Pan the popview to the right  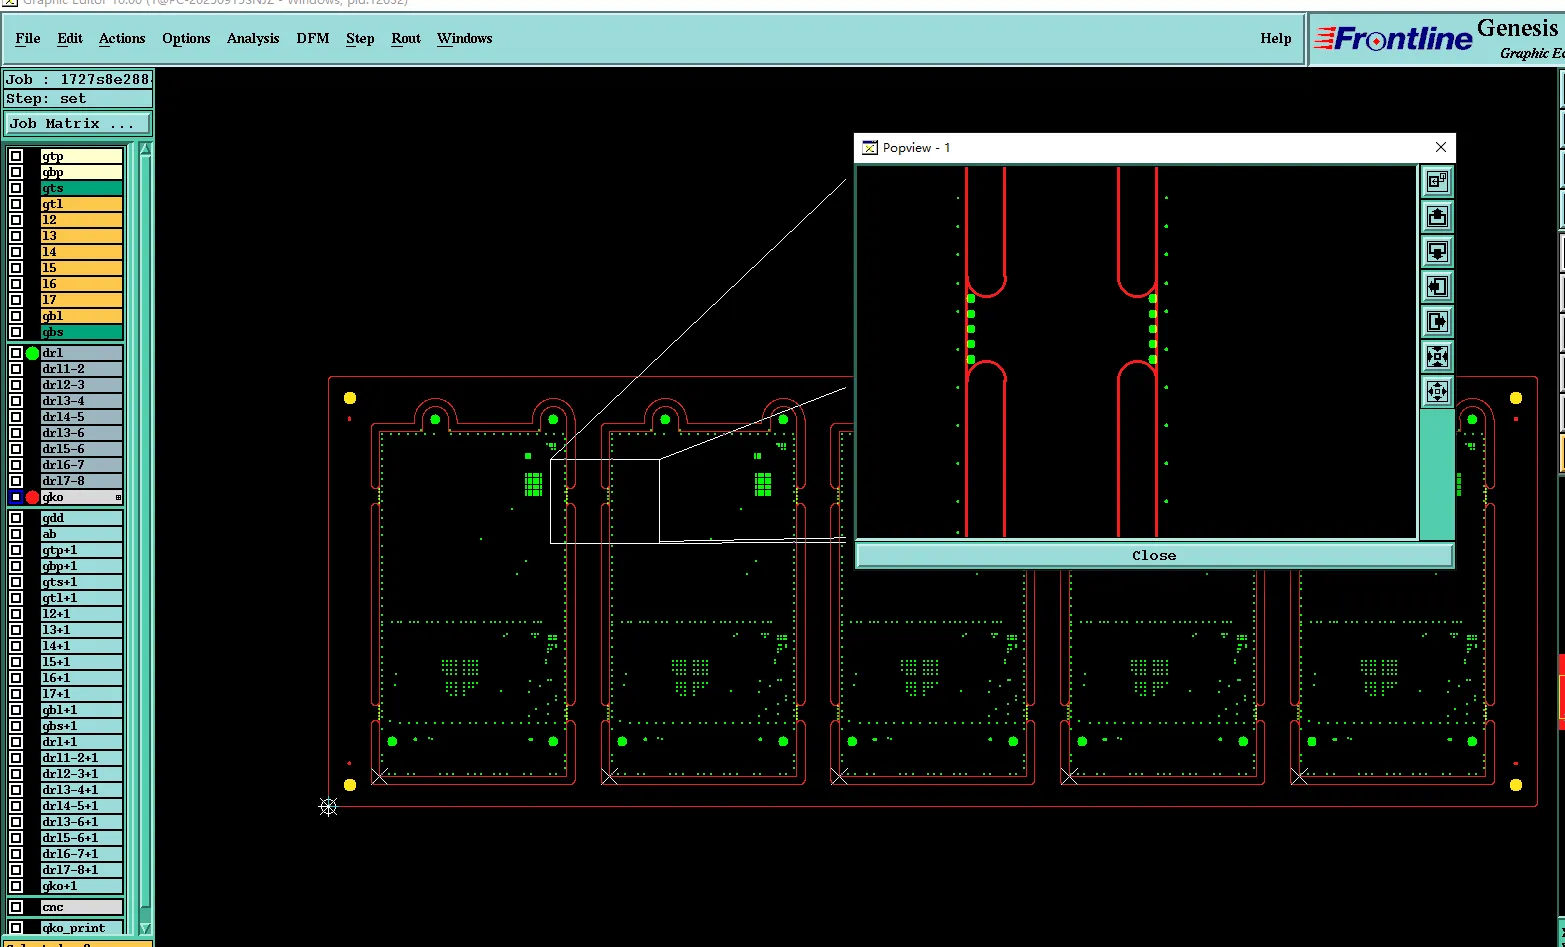1437,321
